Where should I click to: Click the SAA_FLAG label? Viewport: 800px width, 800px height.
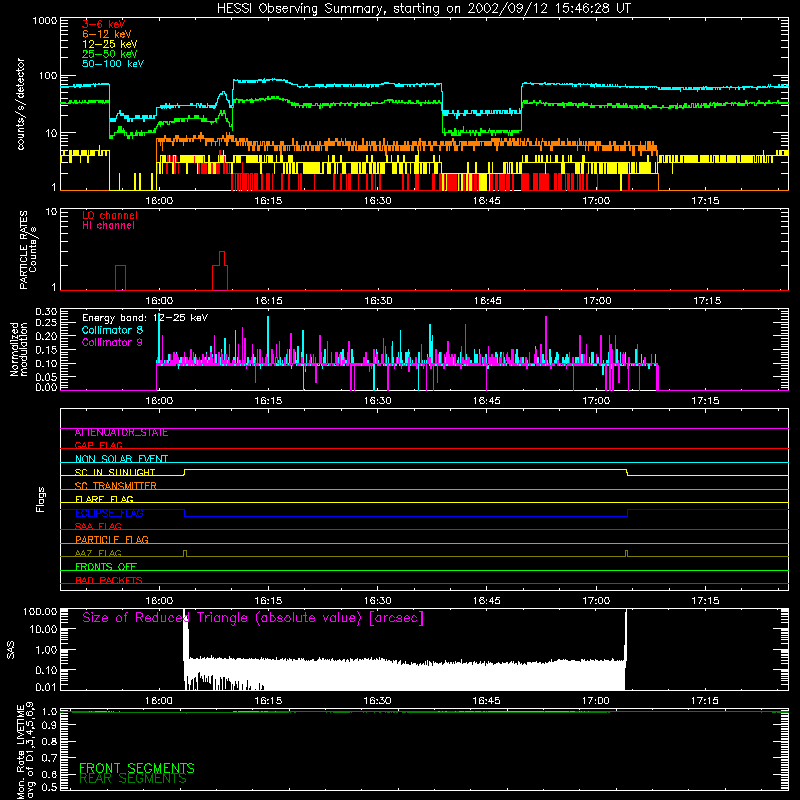(98, 526)
